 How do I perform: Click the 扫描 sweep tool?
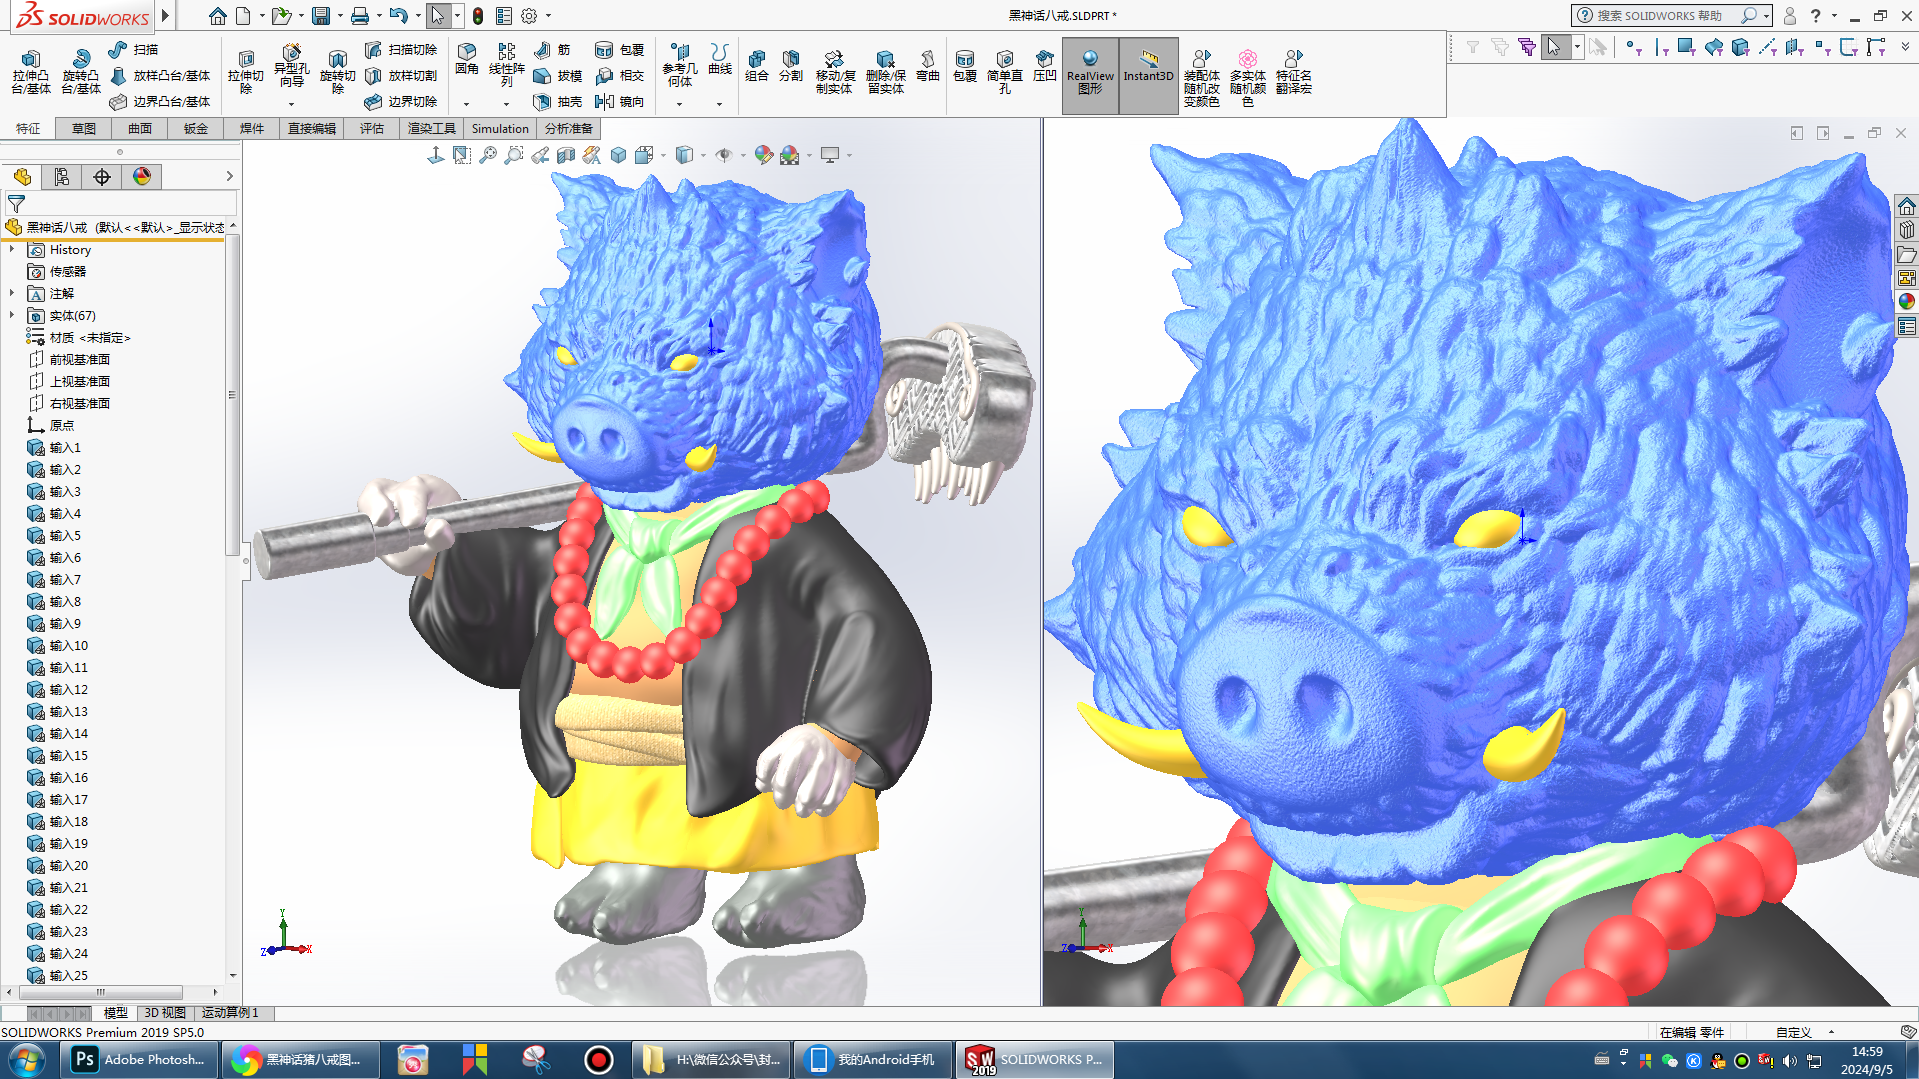(x=134, y=49)
